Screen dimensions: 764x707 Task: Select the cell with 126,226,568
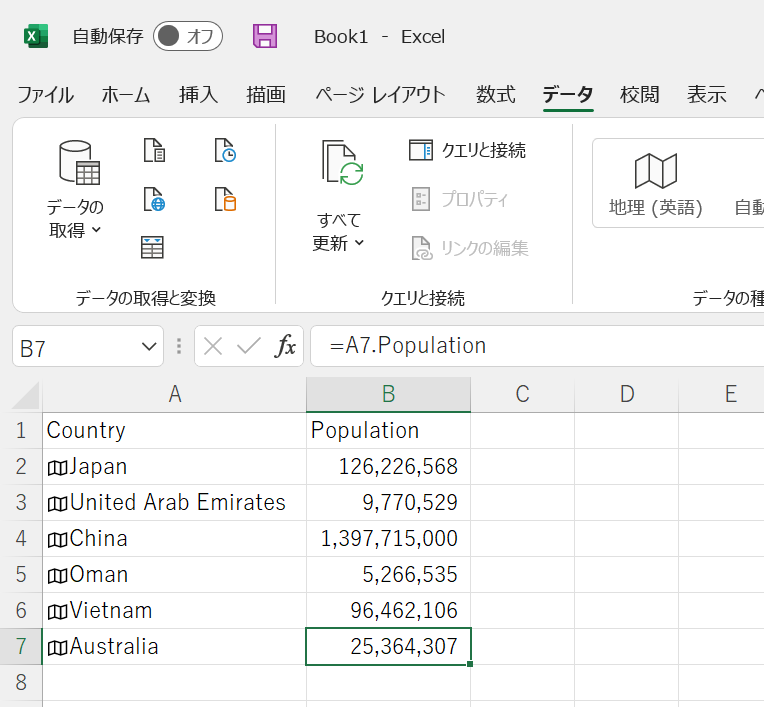tap(388, 467)
